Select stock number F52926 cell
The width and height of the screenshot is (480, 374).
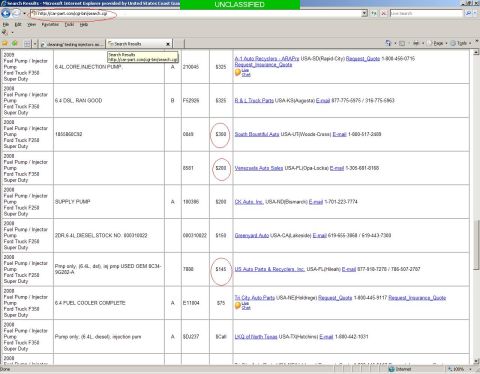point(195,100)
